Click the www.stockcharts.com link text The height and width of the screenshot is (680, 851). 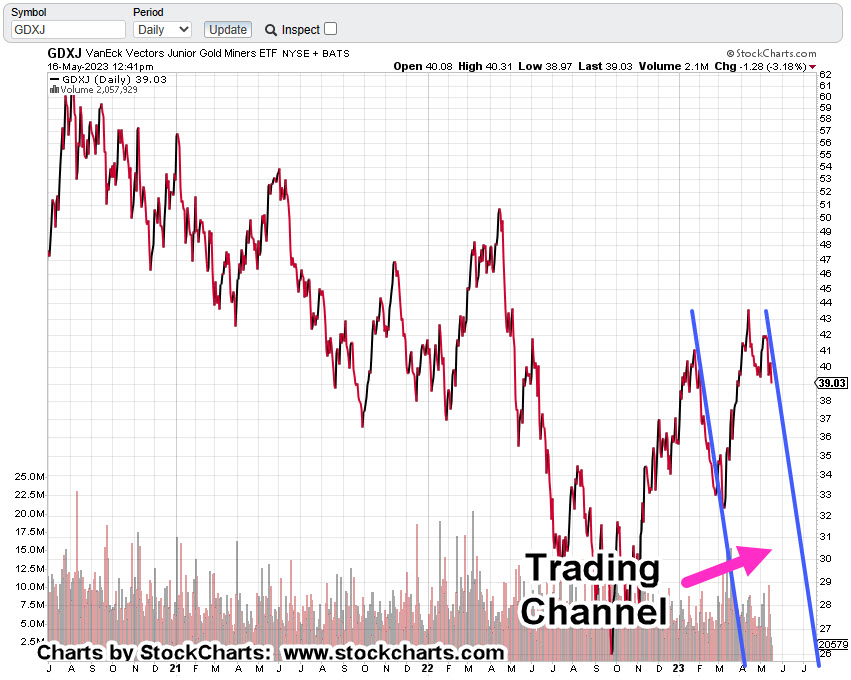(393, 653)
